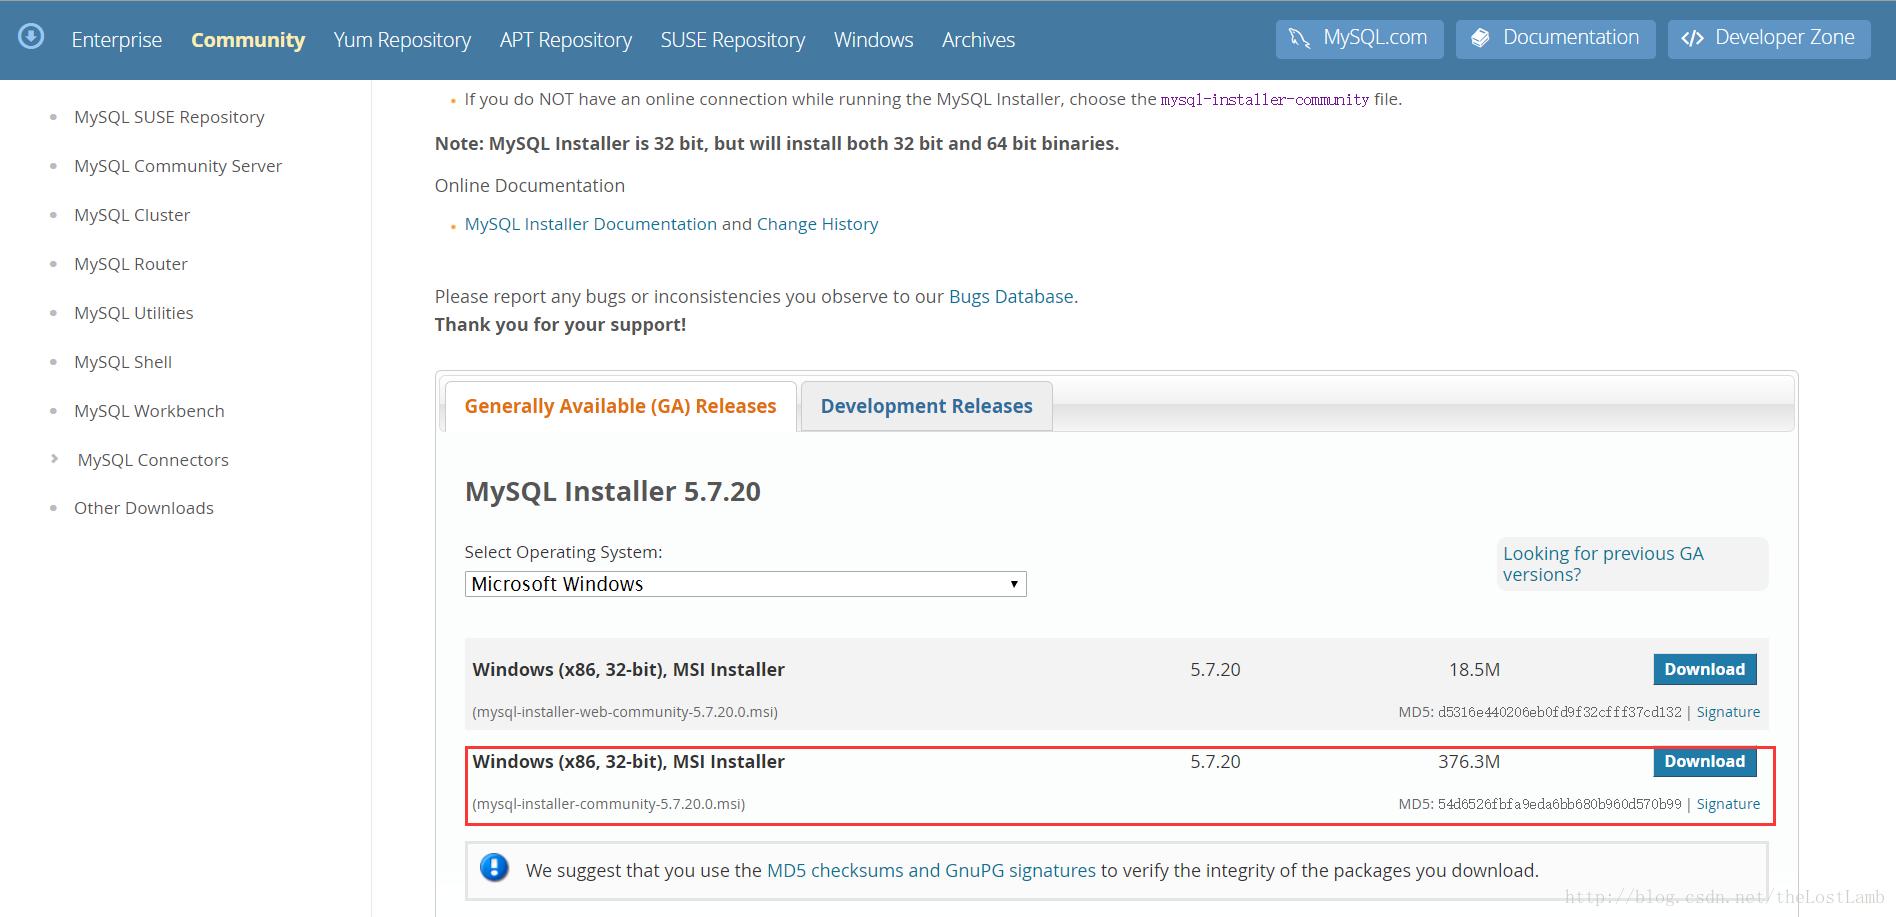
Task: Click the download arrow logo icon top-left
Action: 30,36
